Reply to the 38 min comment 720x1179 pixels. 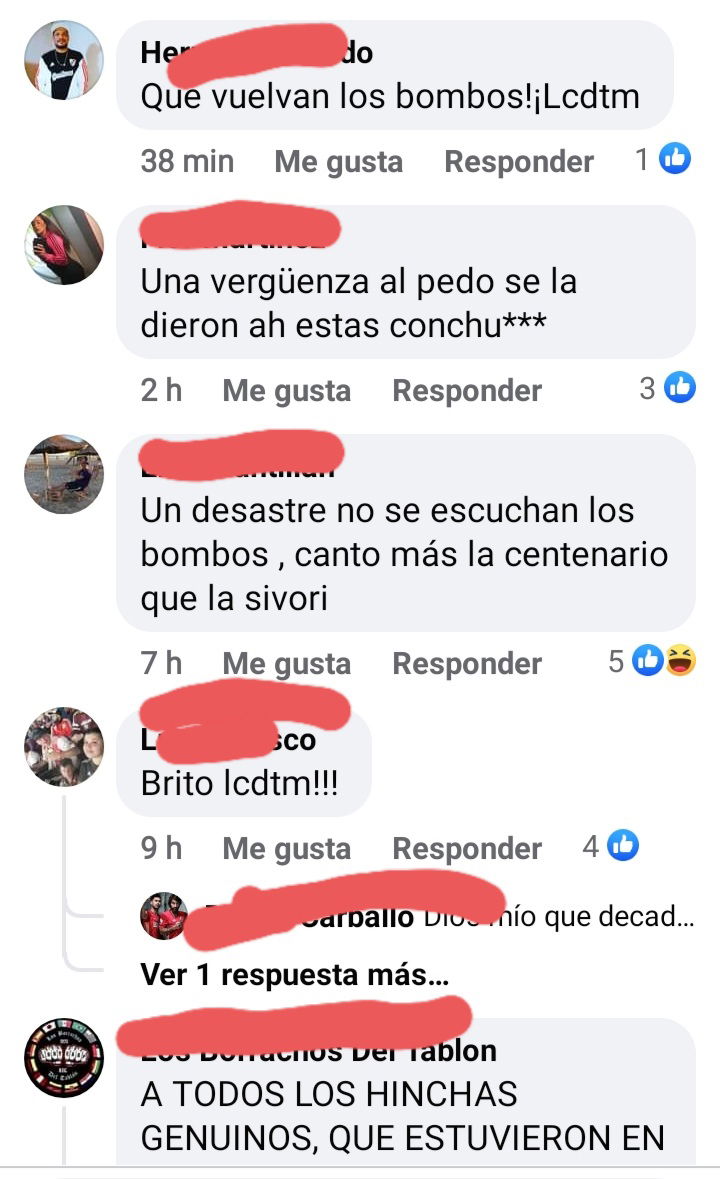point(519,162)
